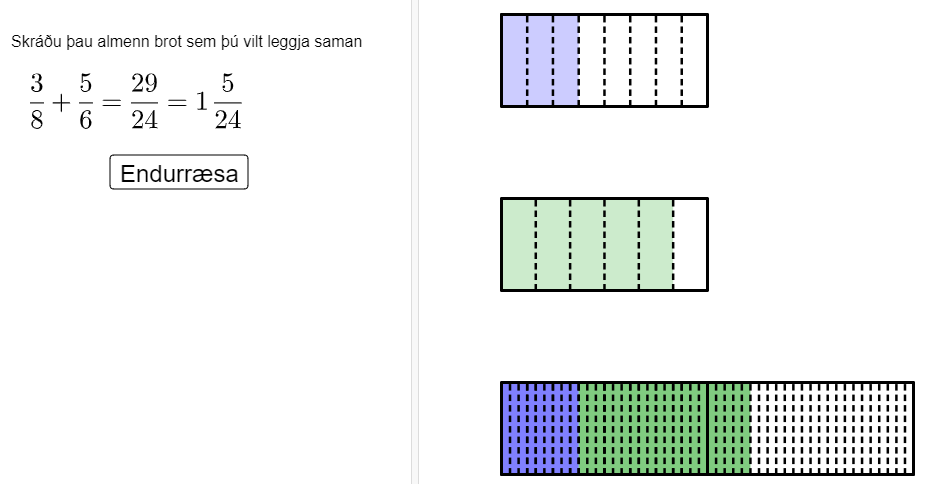Click the vertical divider between the two panels

tap(415, 242)
